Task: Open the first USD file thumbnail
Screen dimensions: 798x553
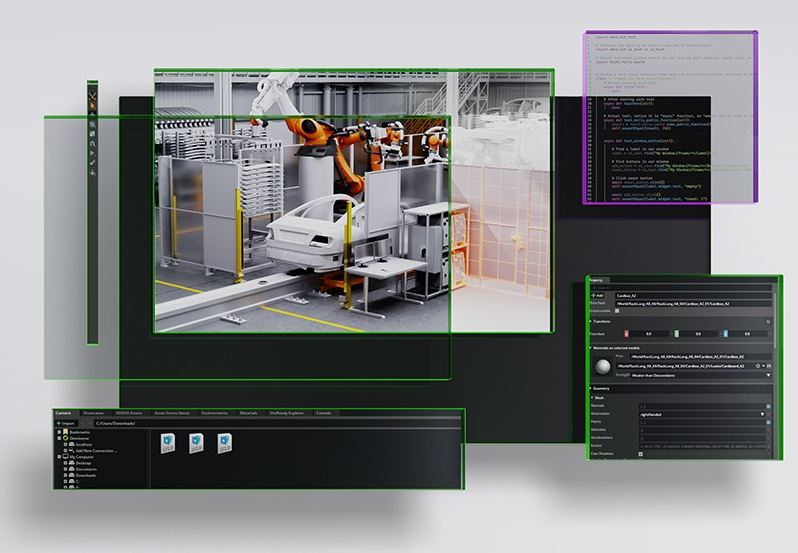Action: point(168,443)
